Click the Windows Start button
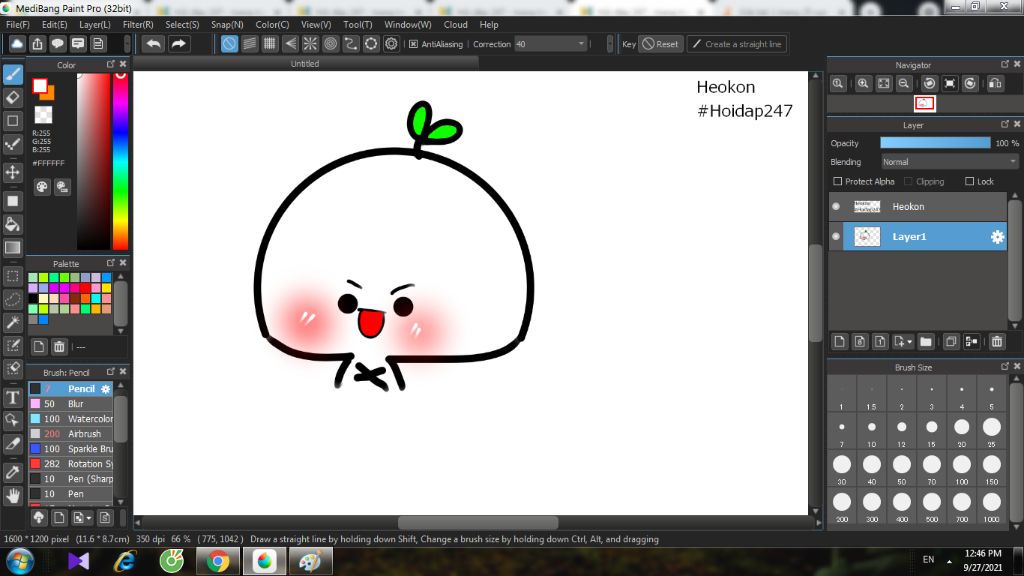This screenshot has width=1024, height=576. (20, 561)
